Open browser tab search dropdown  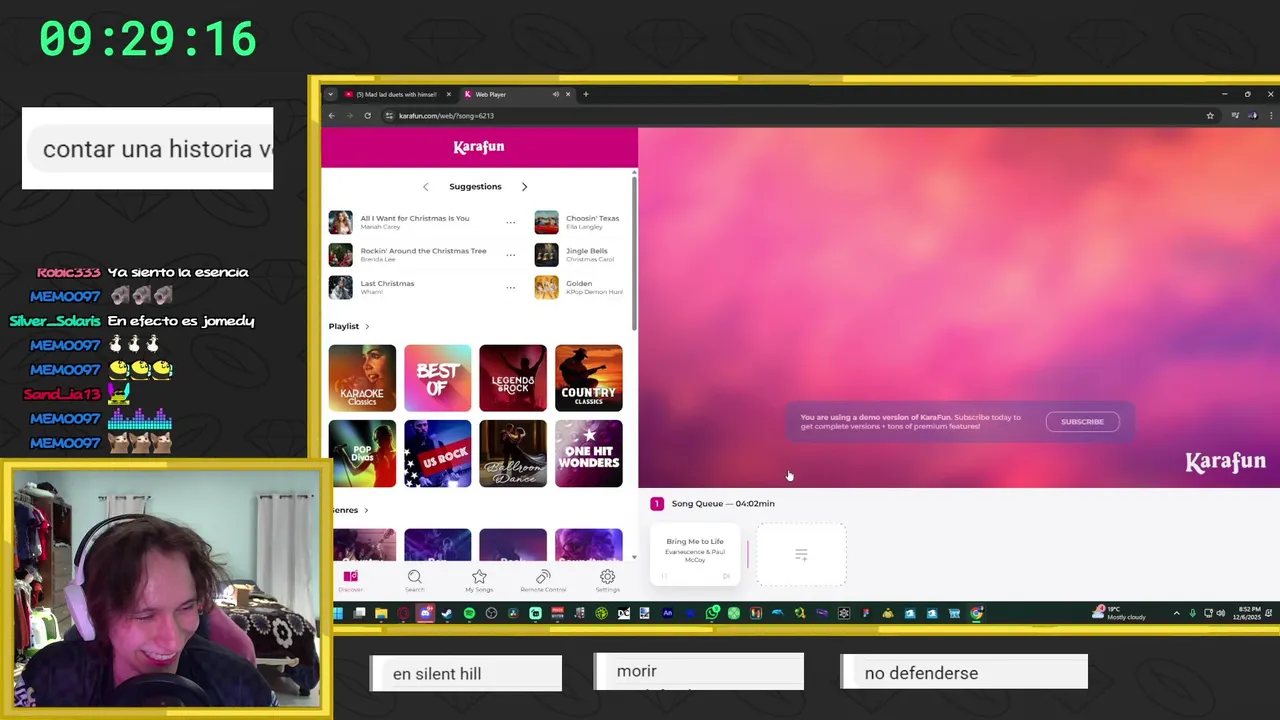331,94
